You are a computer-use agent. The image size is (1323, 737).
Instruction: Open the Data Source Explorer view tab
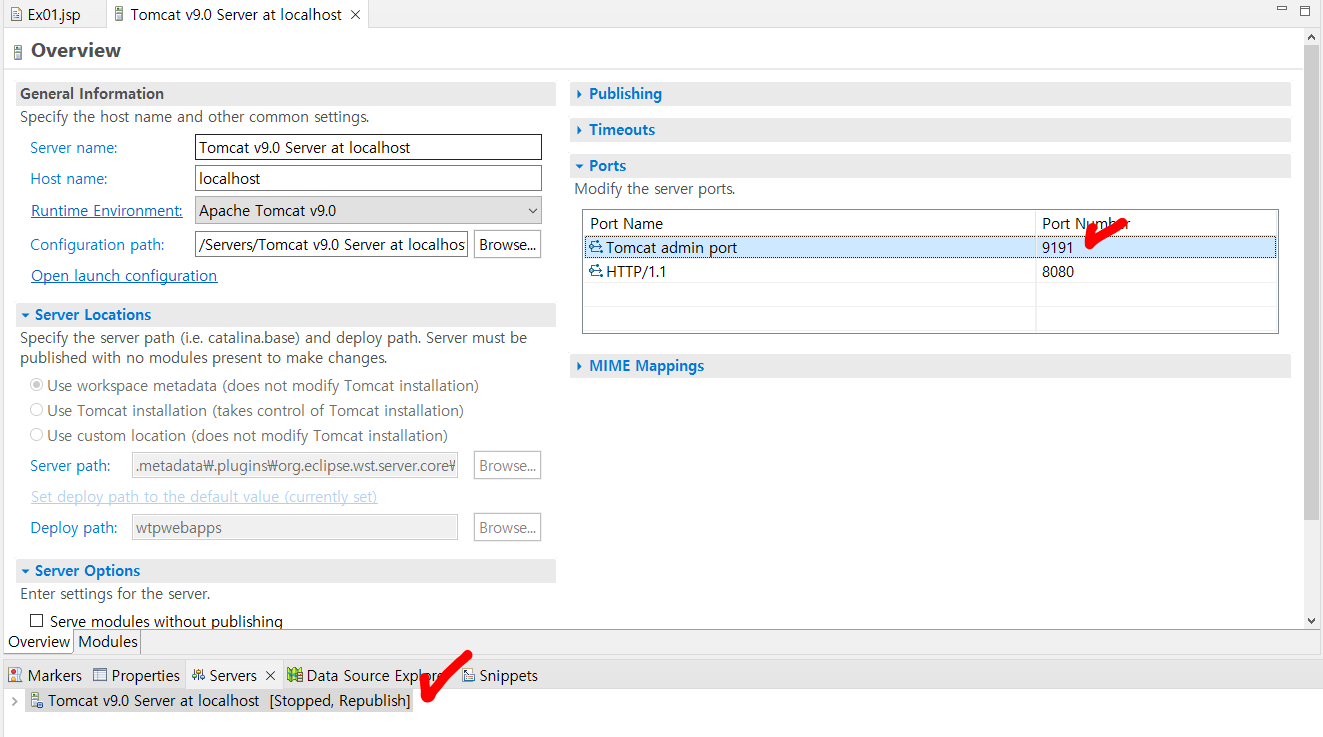[x=366, y=675]
